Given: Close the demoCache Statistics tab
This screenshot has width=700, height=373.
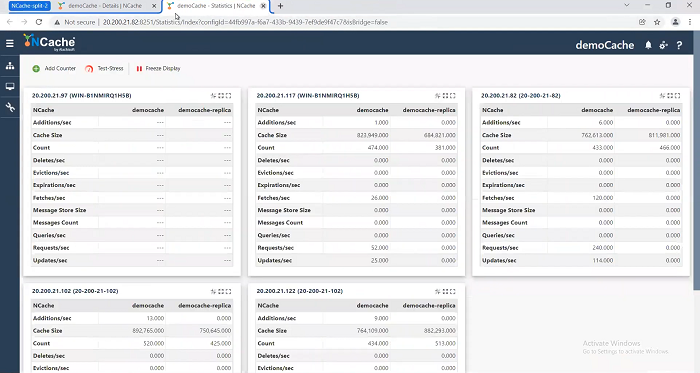Looking at the screenshot, I should 263,6.
